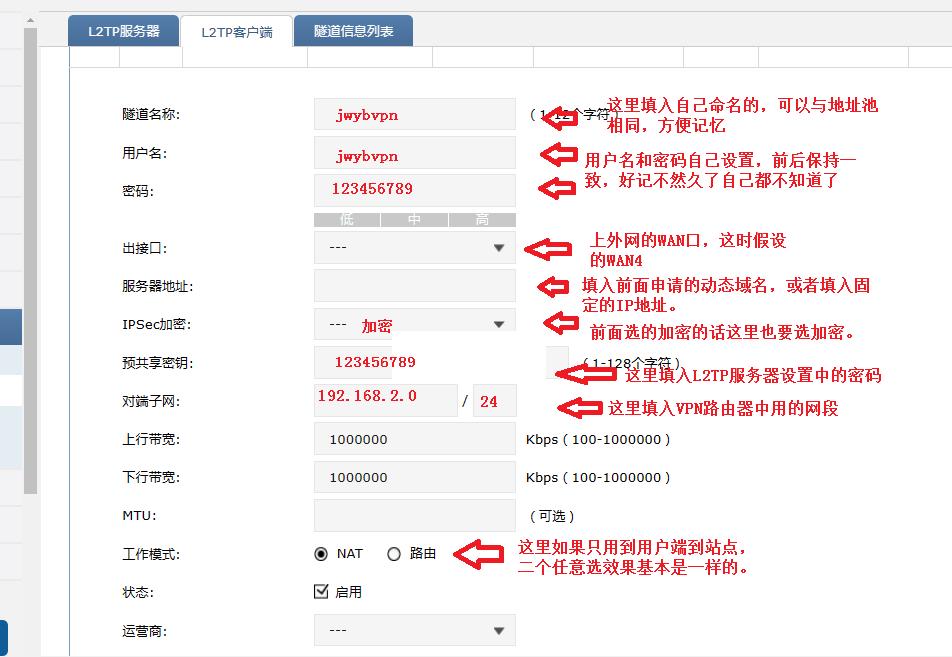Screen dimensions: 952x657
Task: Click the 密码 field containing 123456789
Action: [x=414, y=190]
